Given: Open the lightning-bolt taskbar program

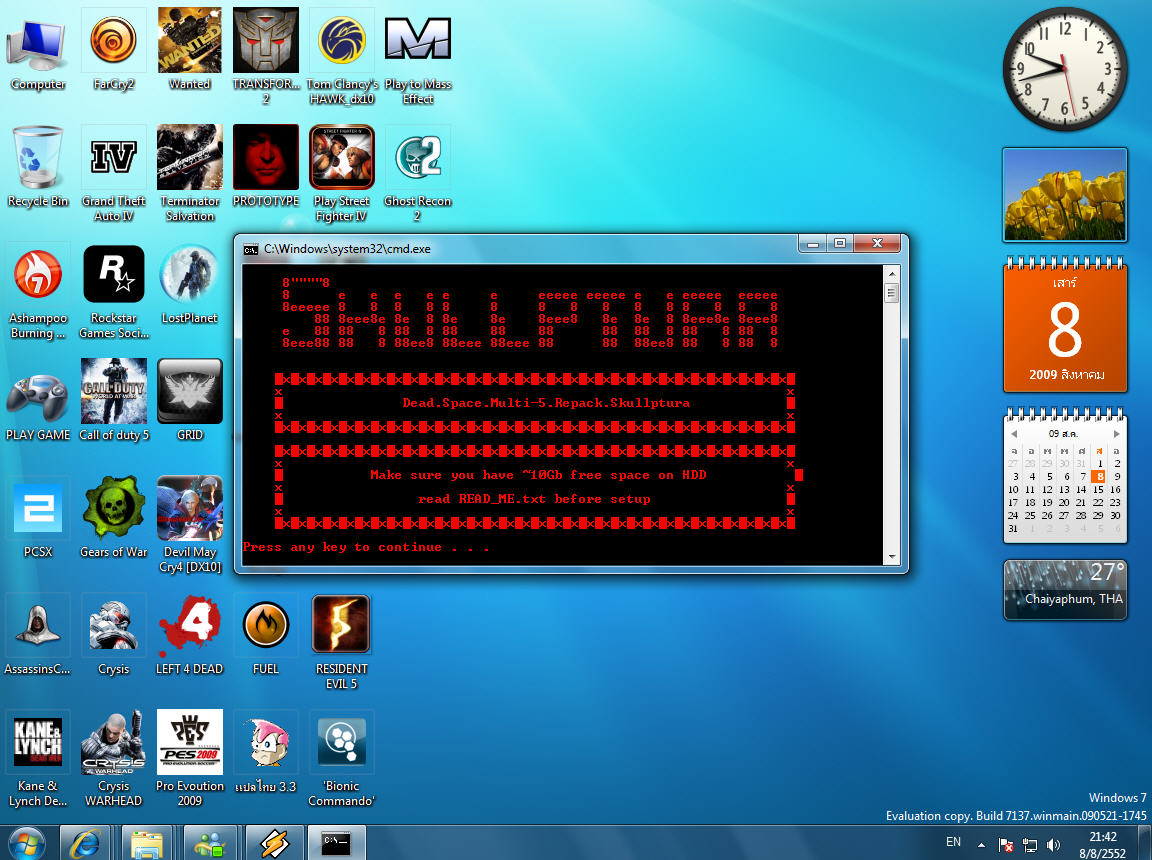Looking at the screenshot, I should 273,843.
